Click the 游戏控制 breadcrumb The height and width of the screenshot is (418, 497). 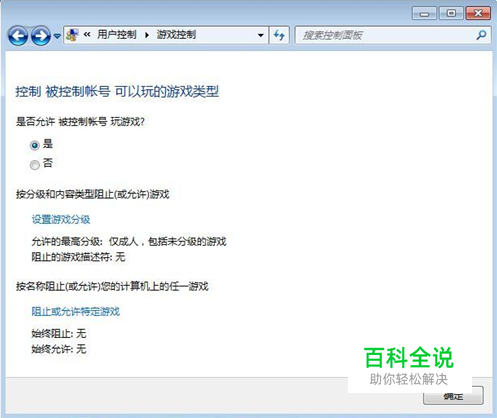[176, 34]
